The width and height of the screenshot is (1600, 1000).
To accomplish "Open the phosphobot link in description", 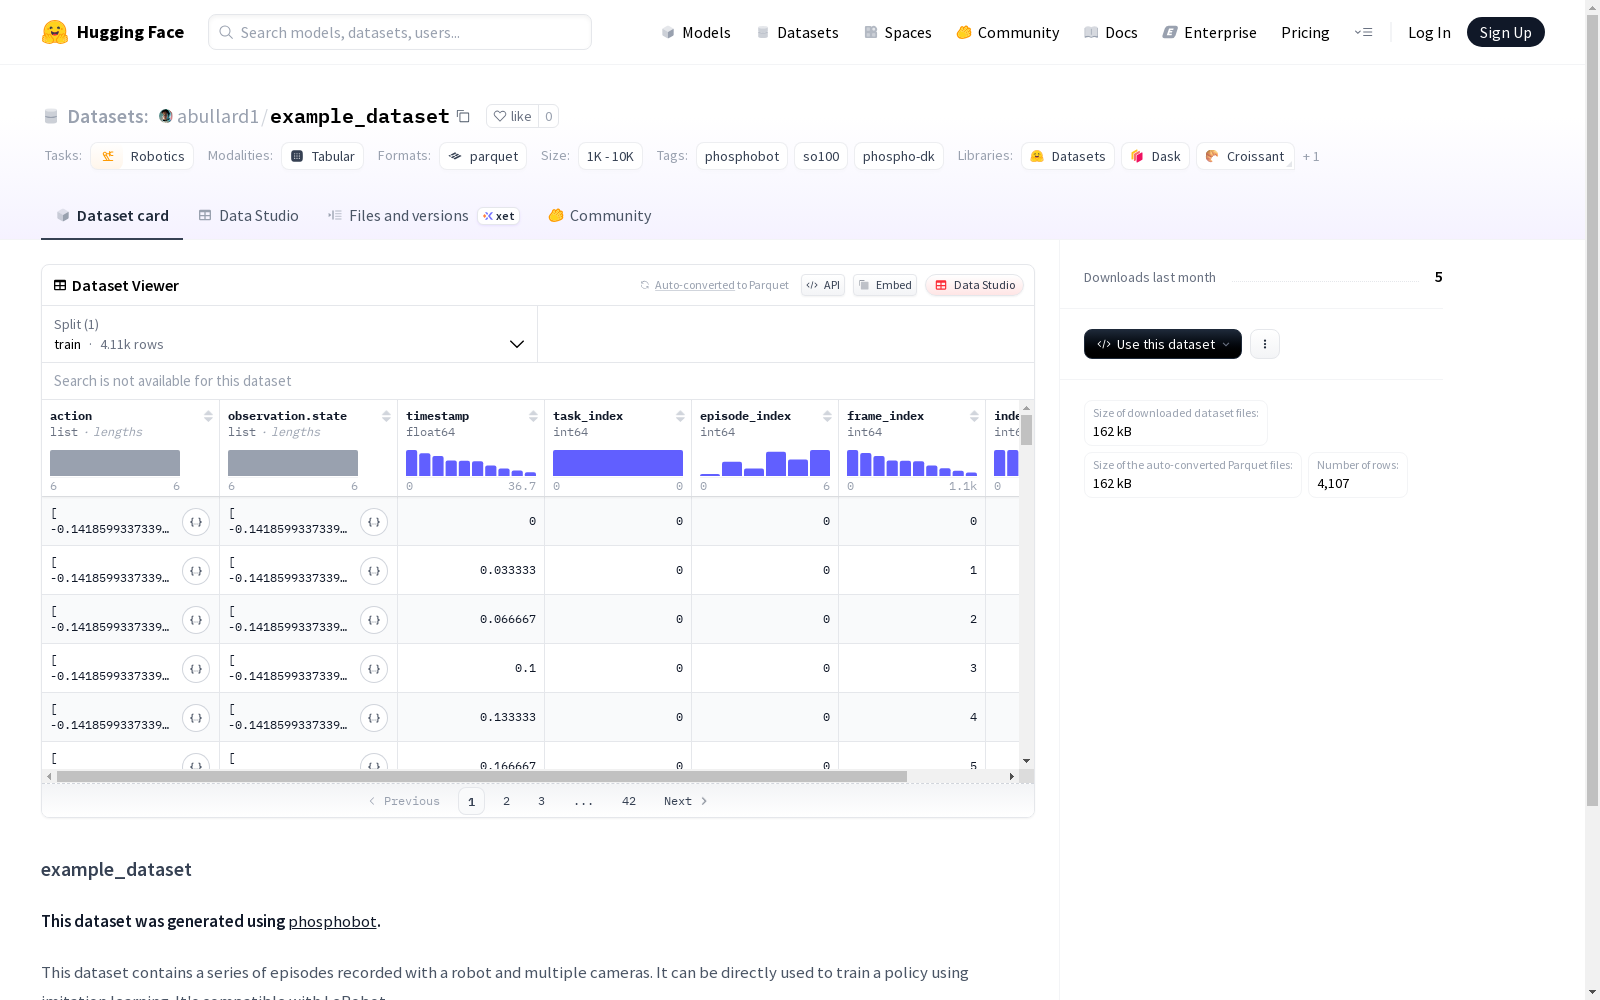I will pyautogui.click(x=332, y=922).
